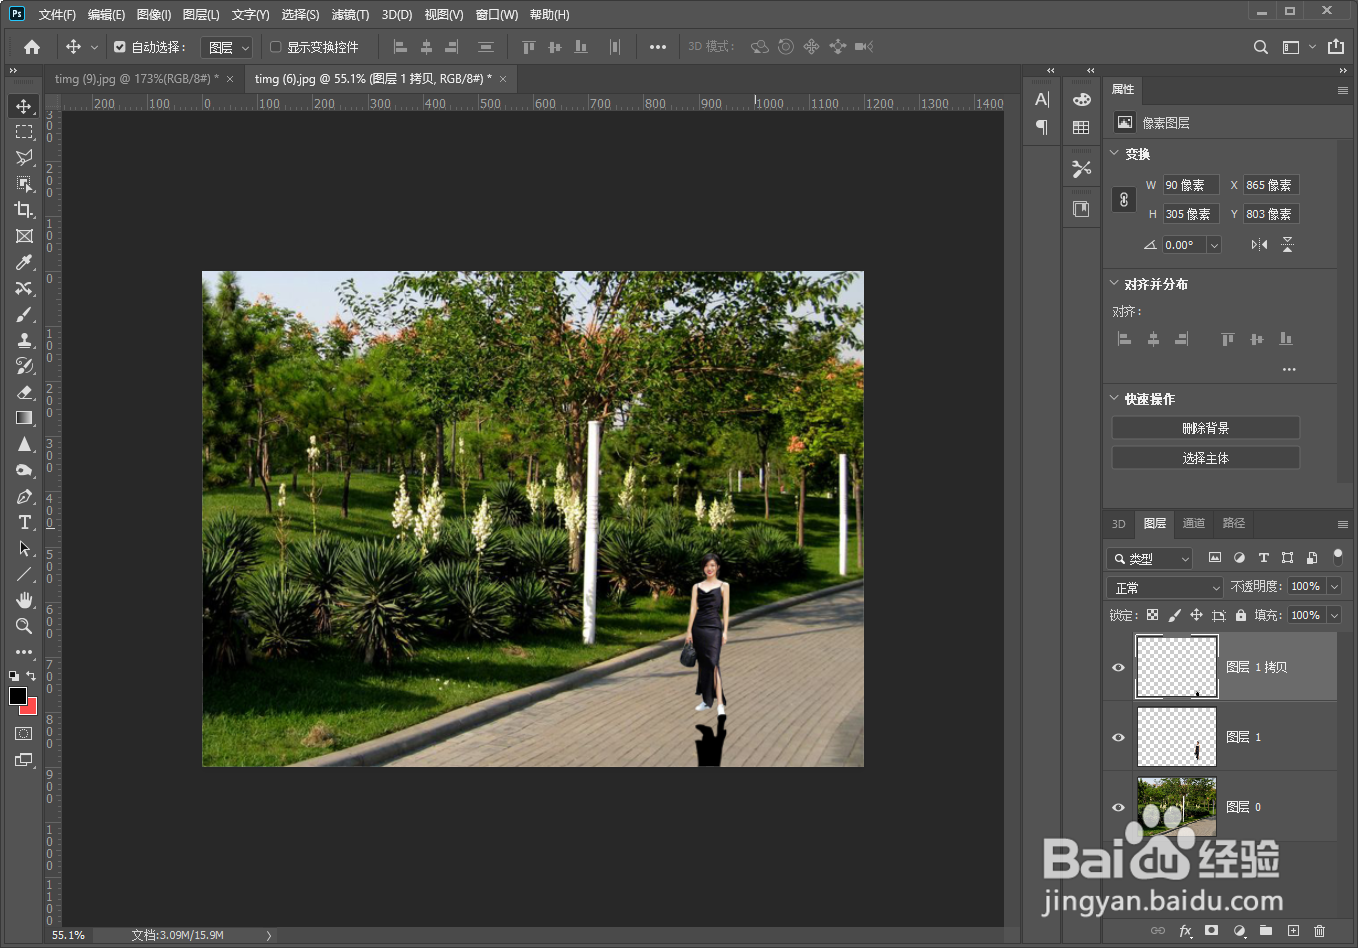Screen dimensions: 1358x948
Task: Select the Move tool
Action: tap(24, 106)
